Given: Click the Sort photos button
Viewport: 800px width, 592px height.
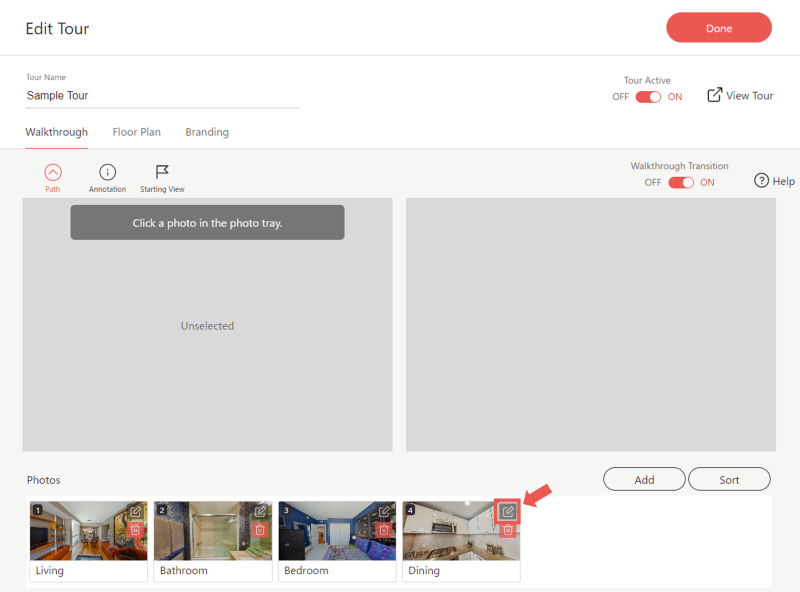Looking at the screenshot, I should coord(729,480).
